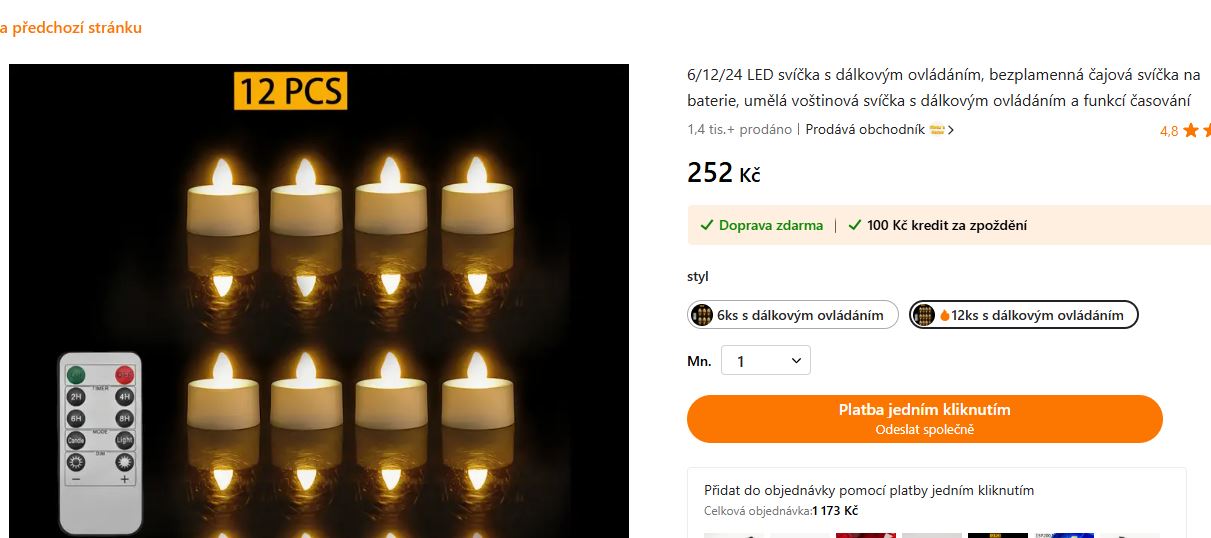
Task: Click the 100 Kč kredit za zpoždění text
Action: click(x=946, y=225)
